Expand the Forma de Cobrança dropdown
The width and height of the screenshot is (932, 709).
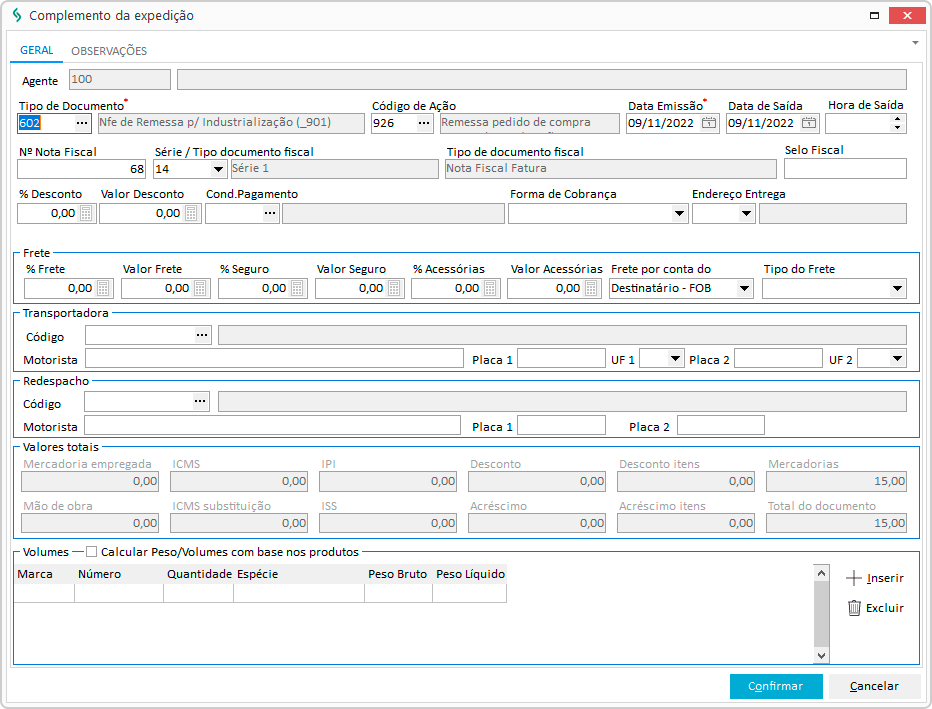coord(679,213)
